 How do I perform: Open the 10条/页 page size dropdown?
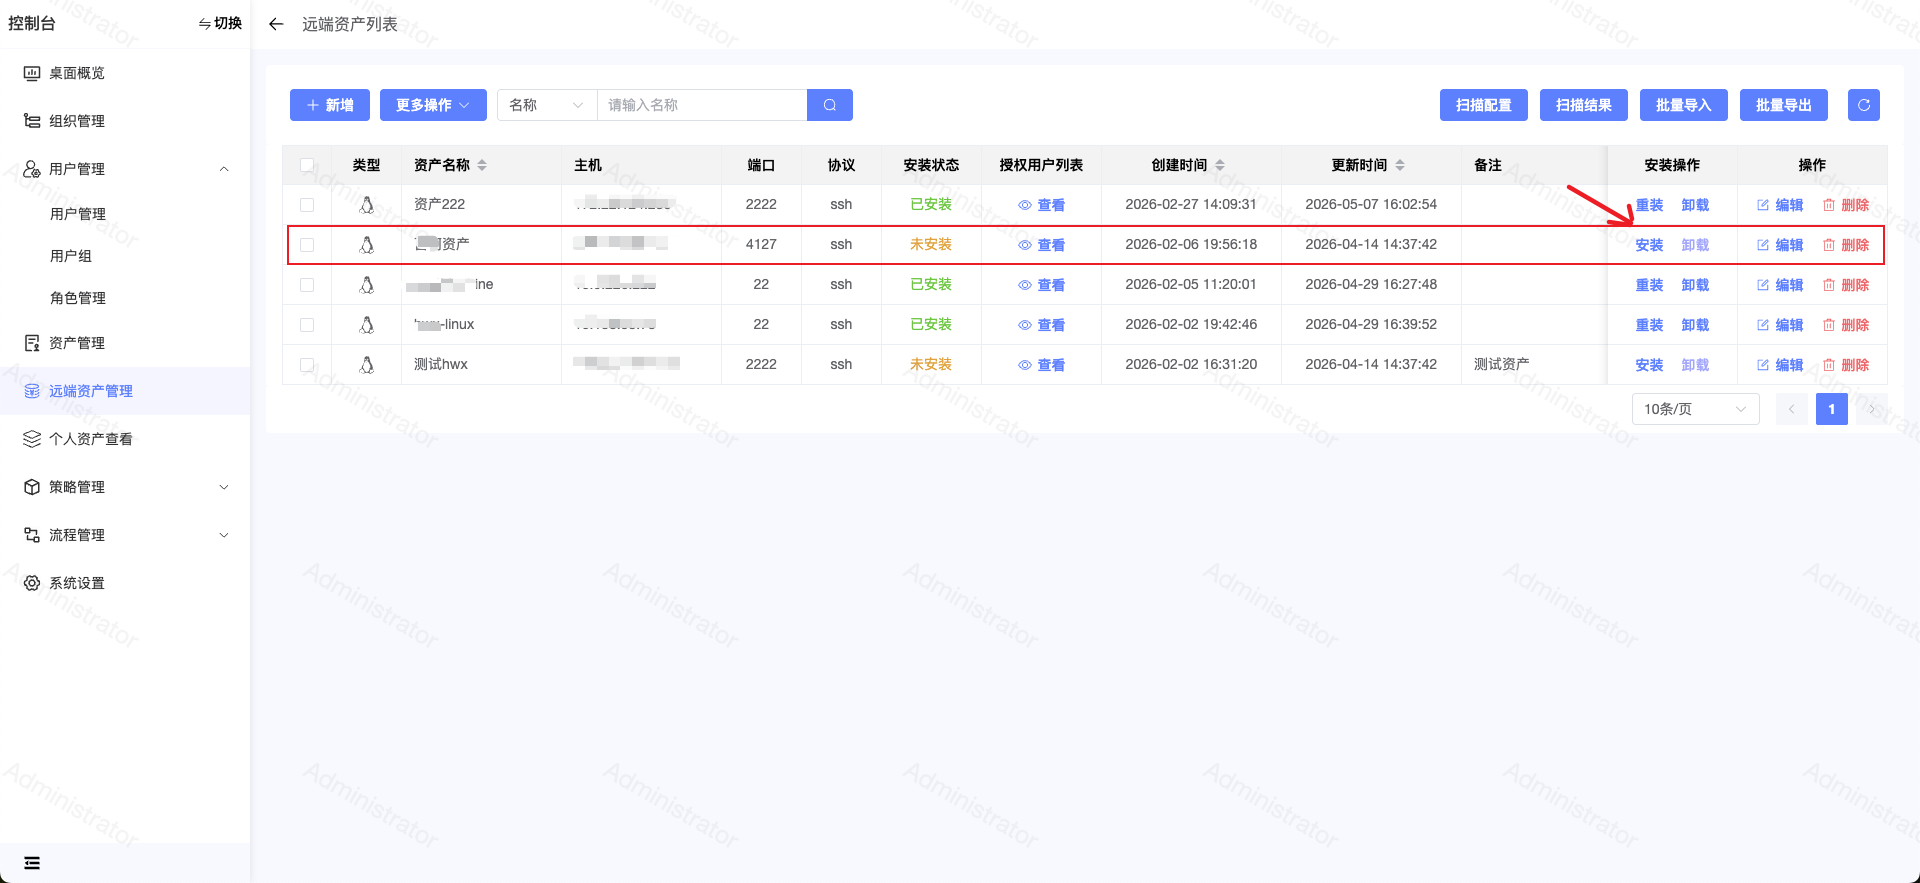click(x=1695, y=409)
